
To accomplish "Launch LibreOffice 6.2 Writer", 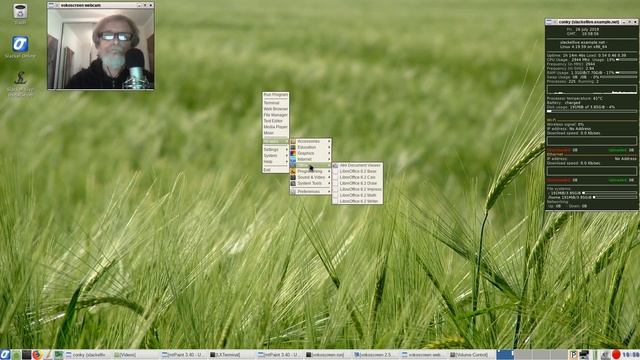I will tap(357, 201).
